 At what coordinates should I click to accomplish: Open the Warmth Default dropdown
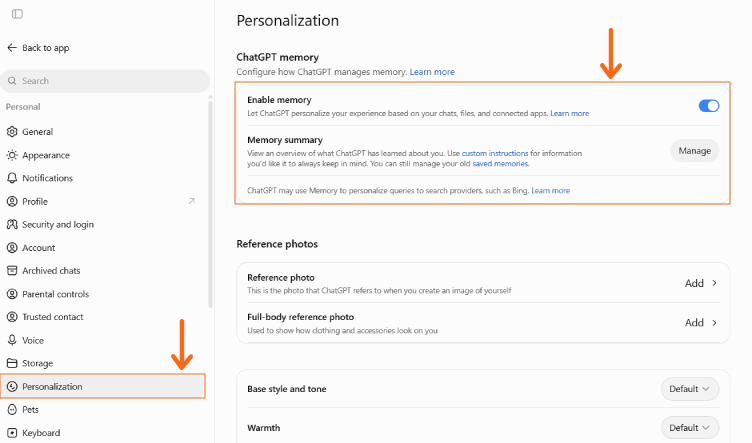pyautogui.click(x=690, y=428)
